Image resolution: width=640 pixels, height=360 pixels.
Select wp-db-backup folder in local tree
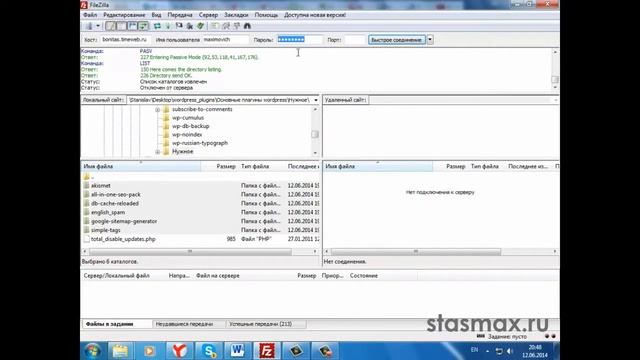coord(191,127)
